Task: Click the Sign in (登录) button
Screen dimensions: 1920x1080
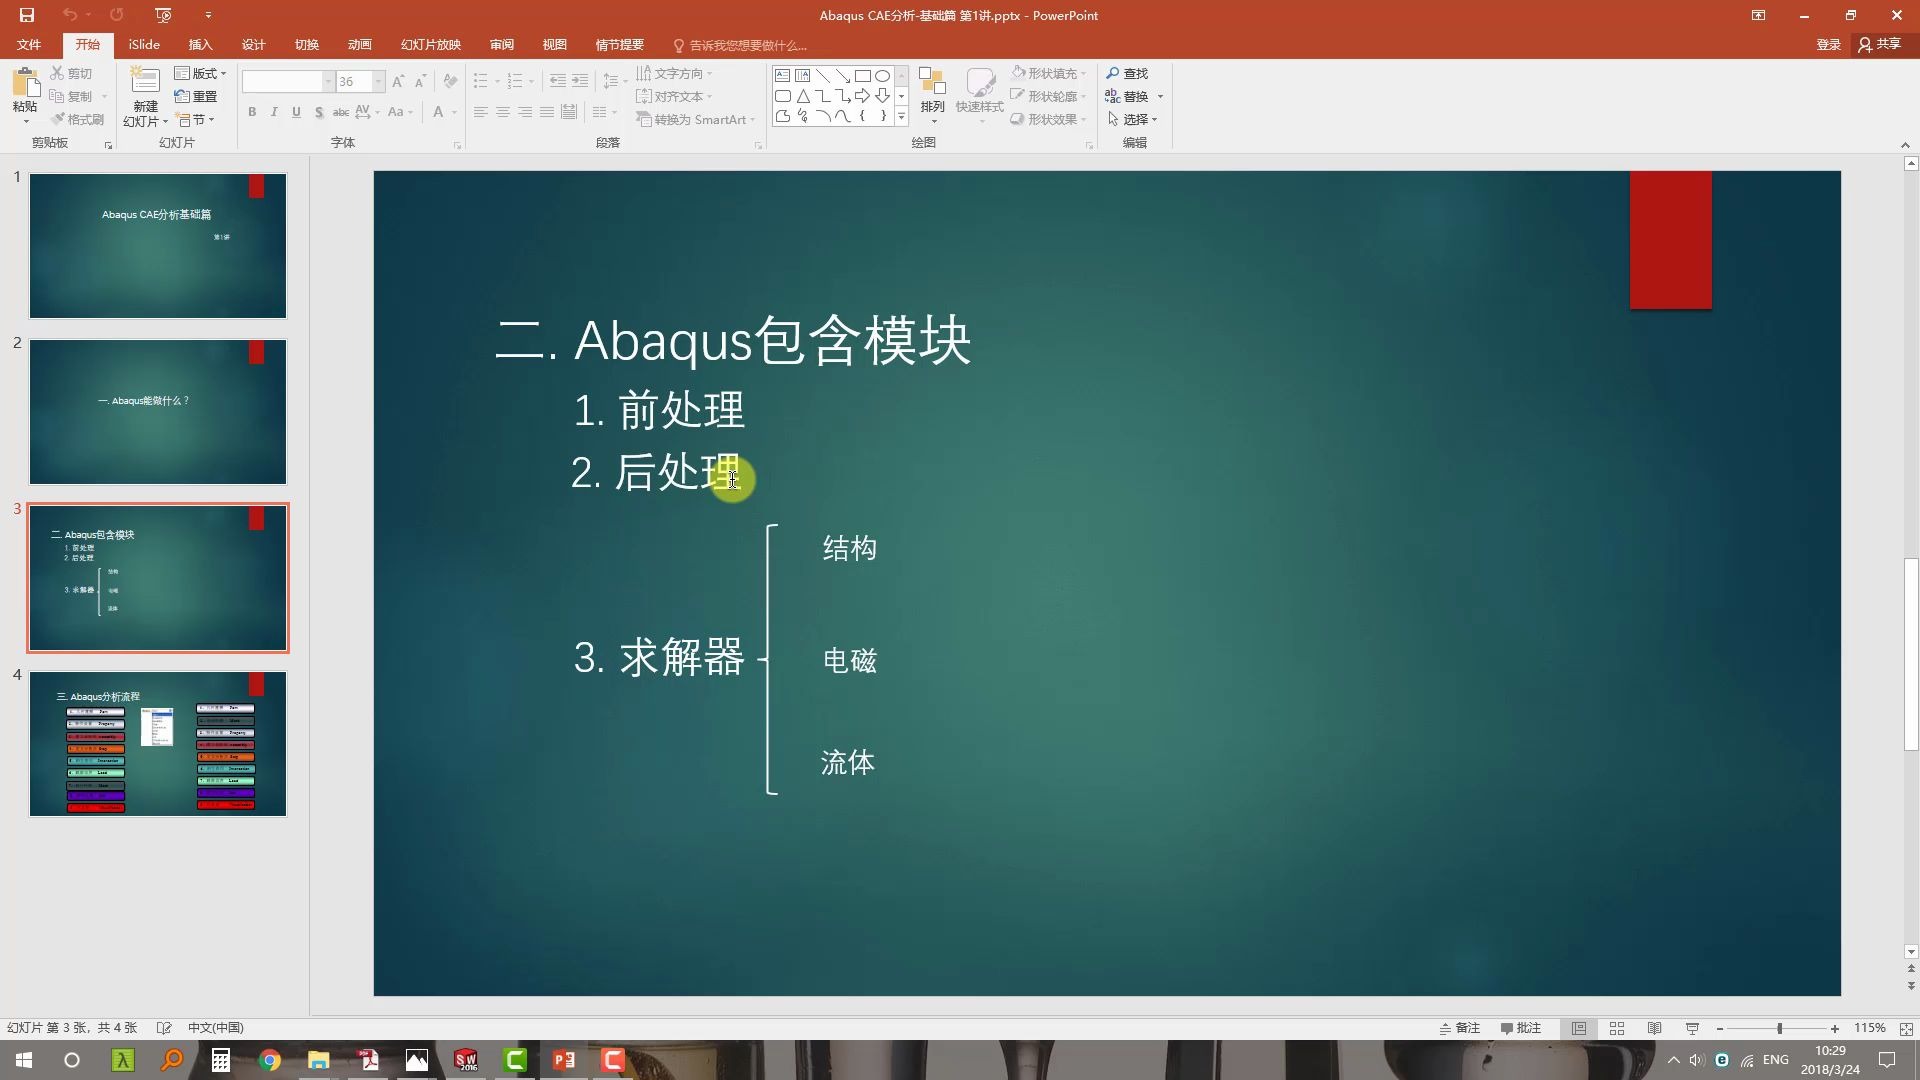Action: tap(1828, 45)
